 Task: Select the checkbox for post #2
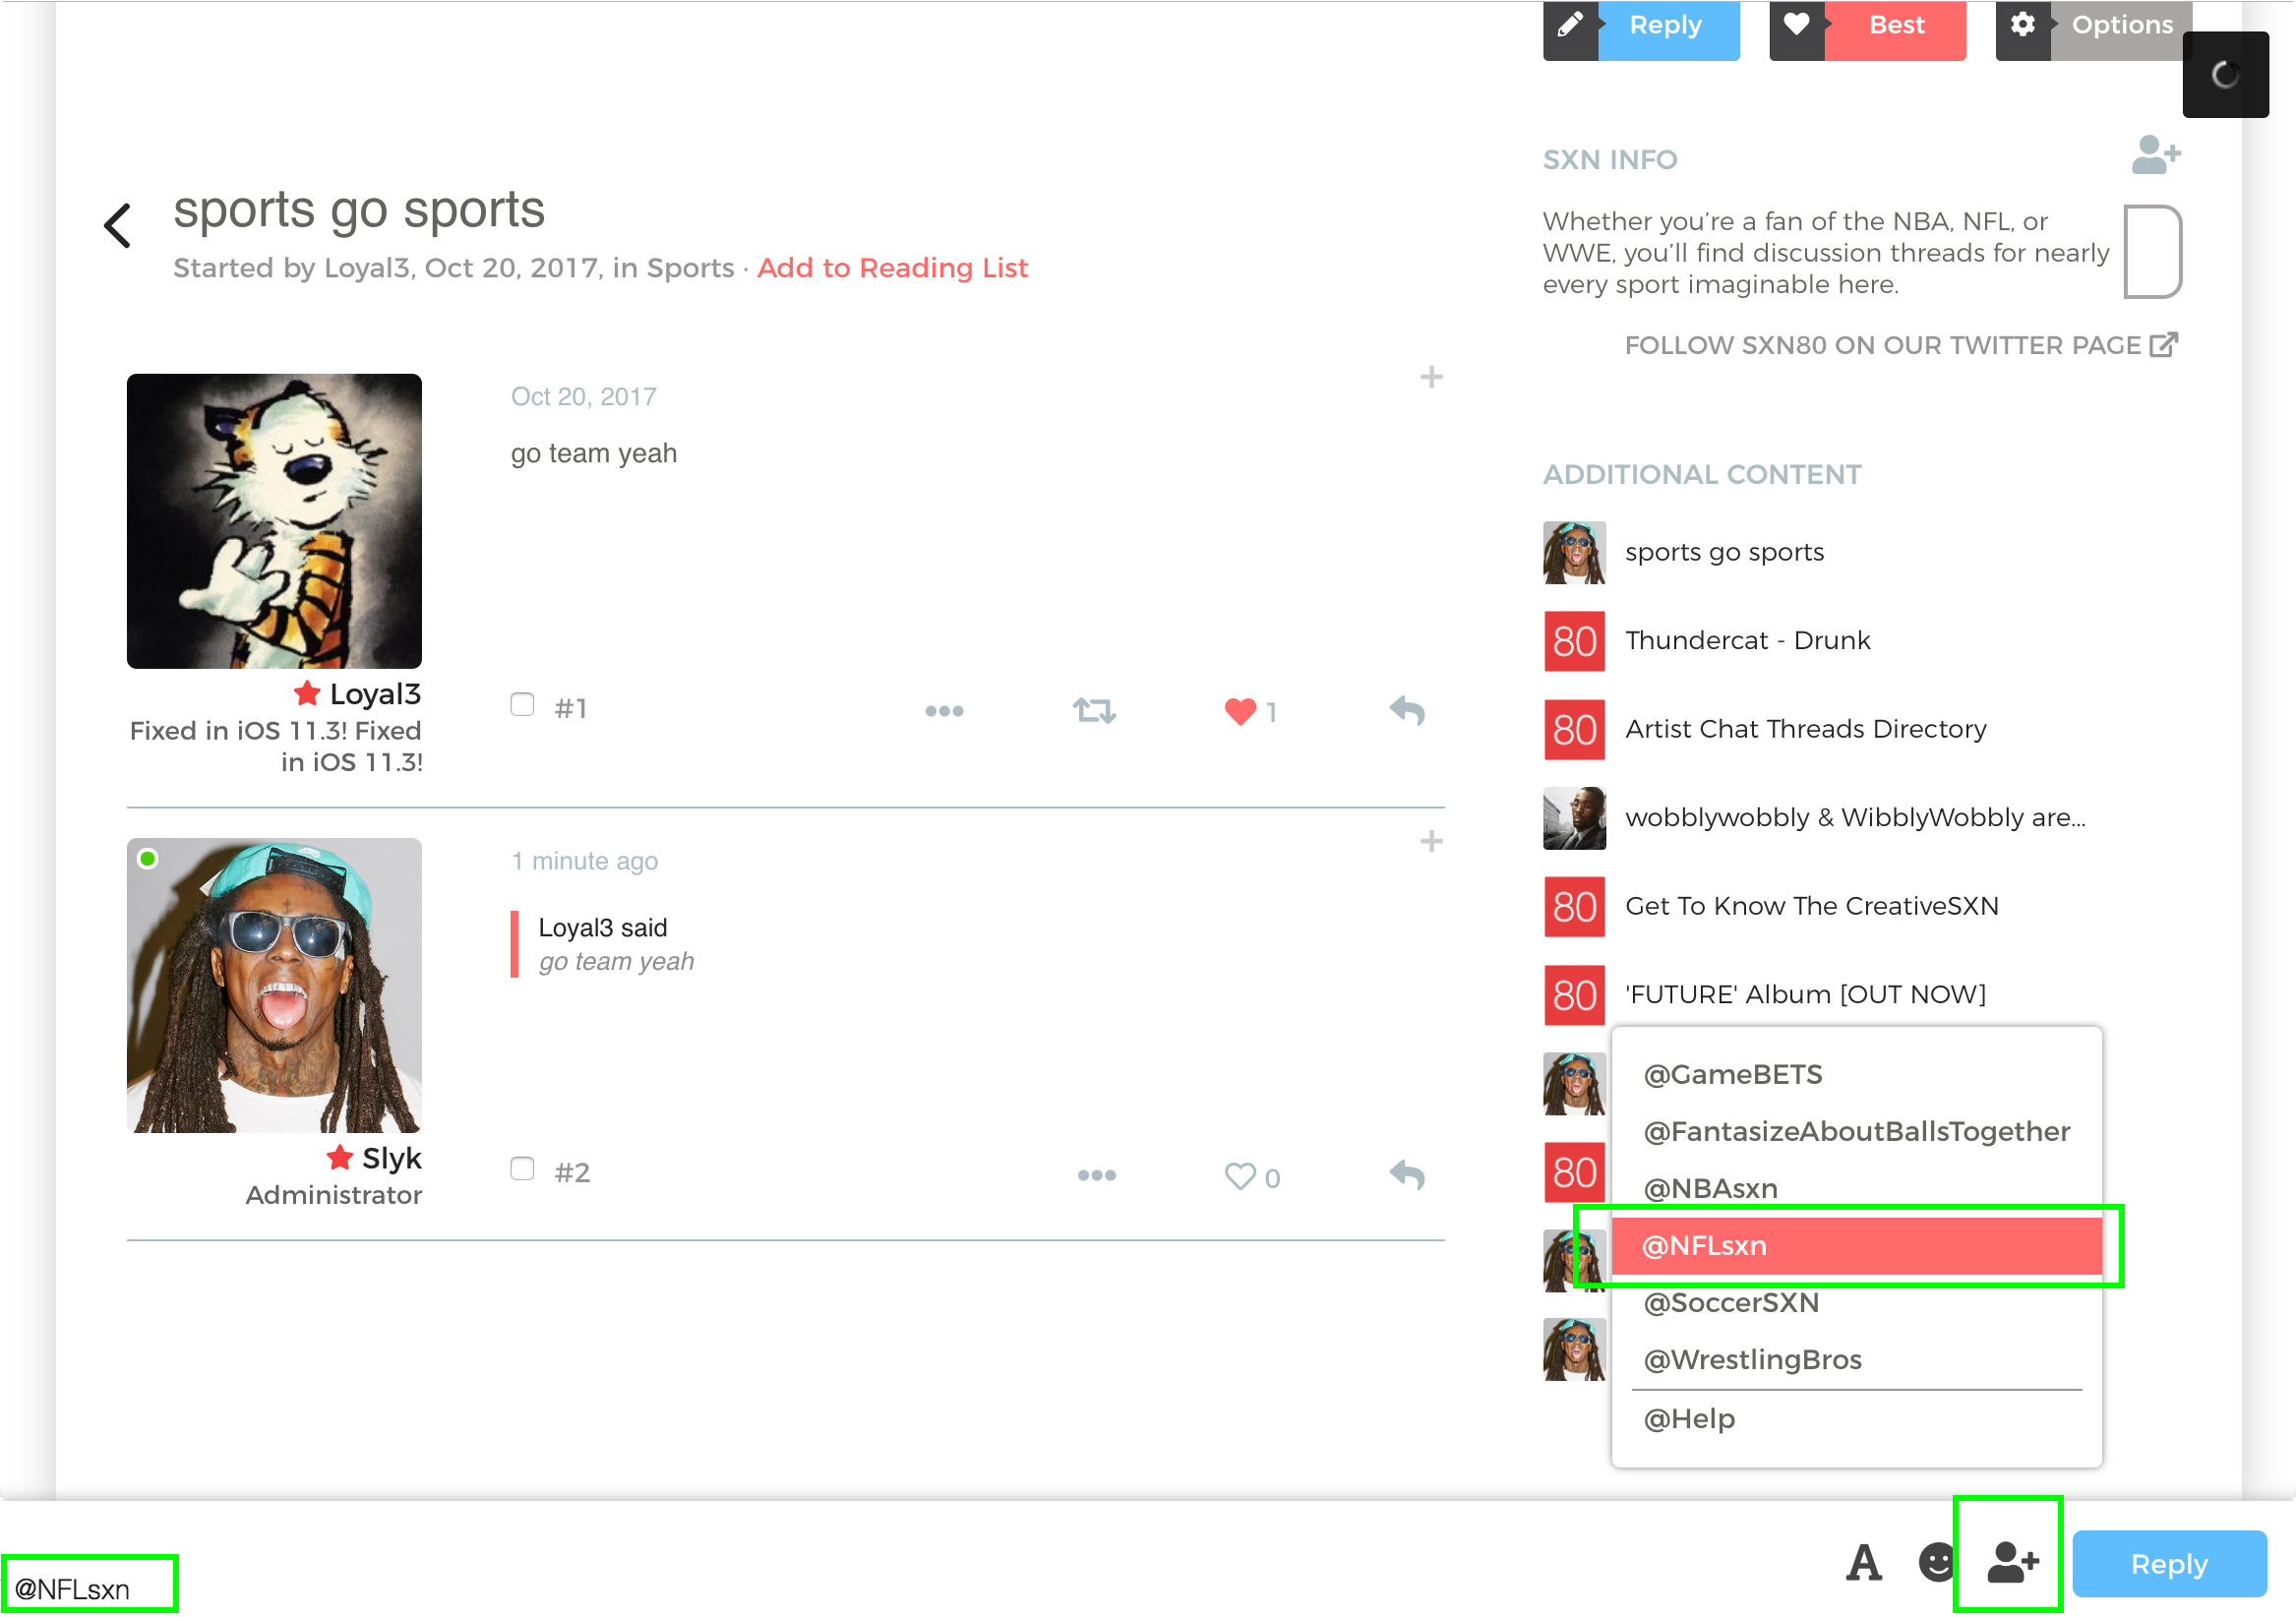[522, 1168]
